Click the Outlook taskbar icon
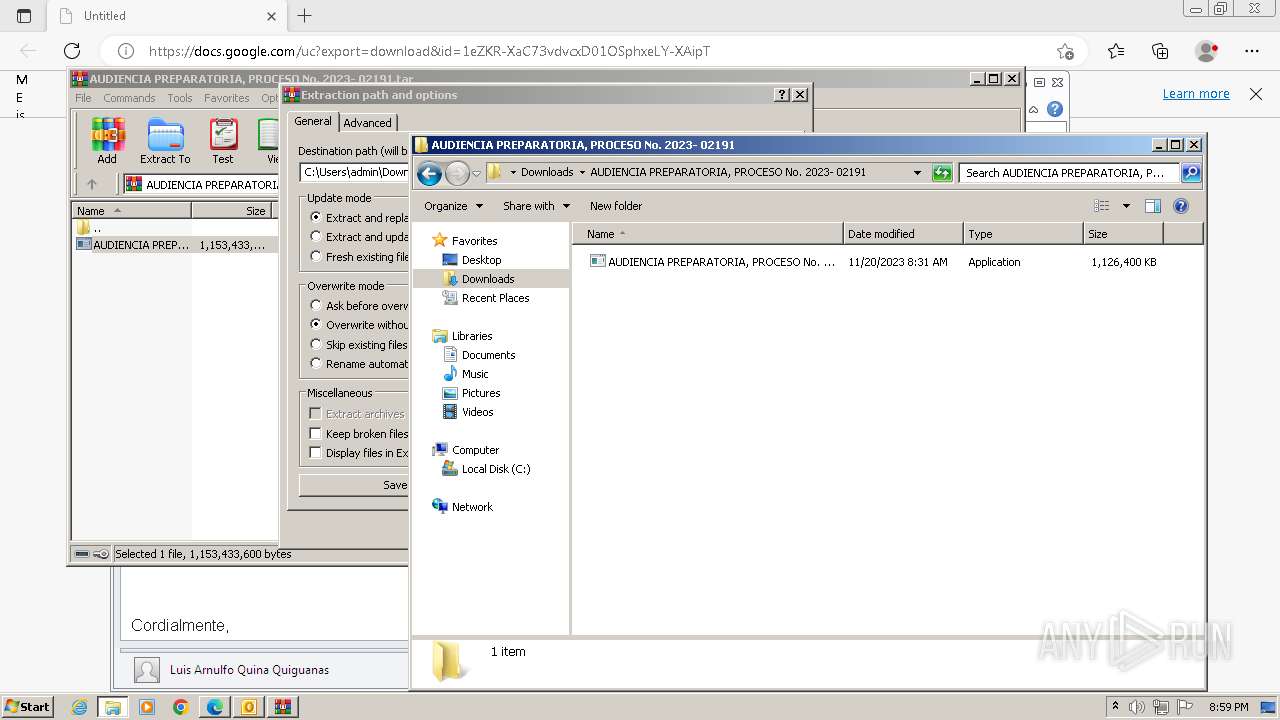1280x720 pixels. click(248, 707)
